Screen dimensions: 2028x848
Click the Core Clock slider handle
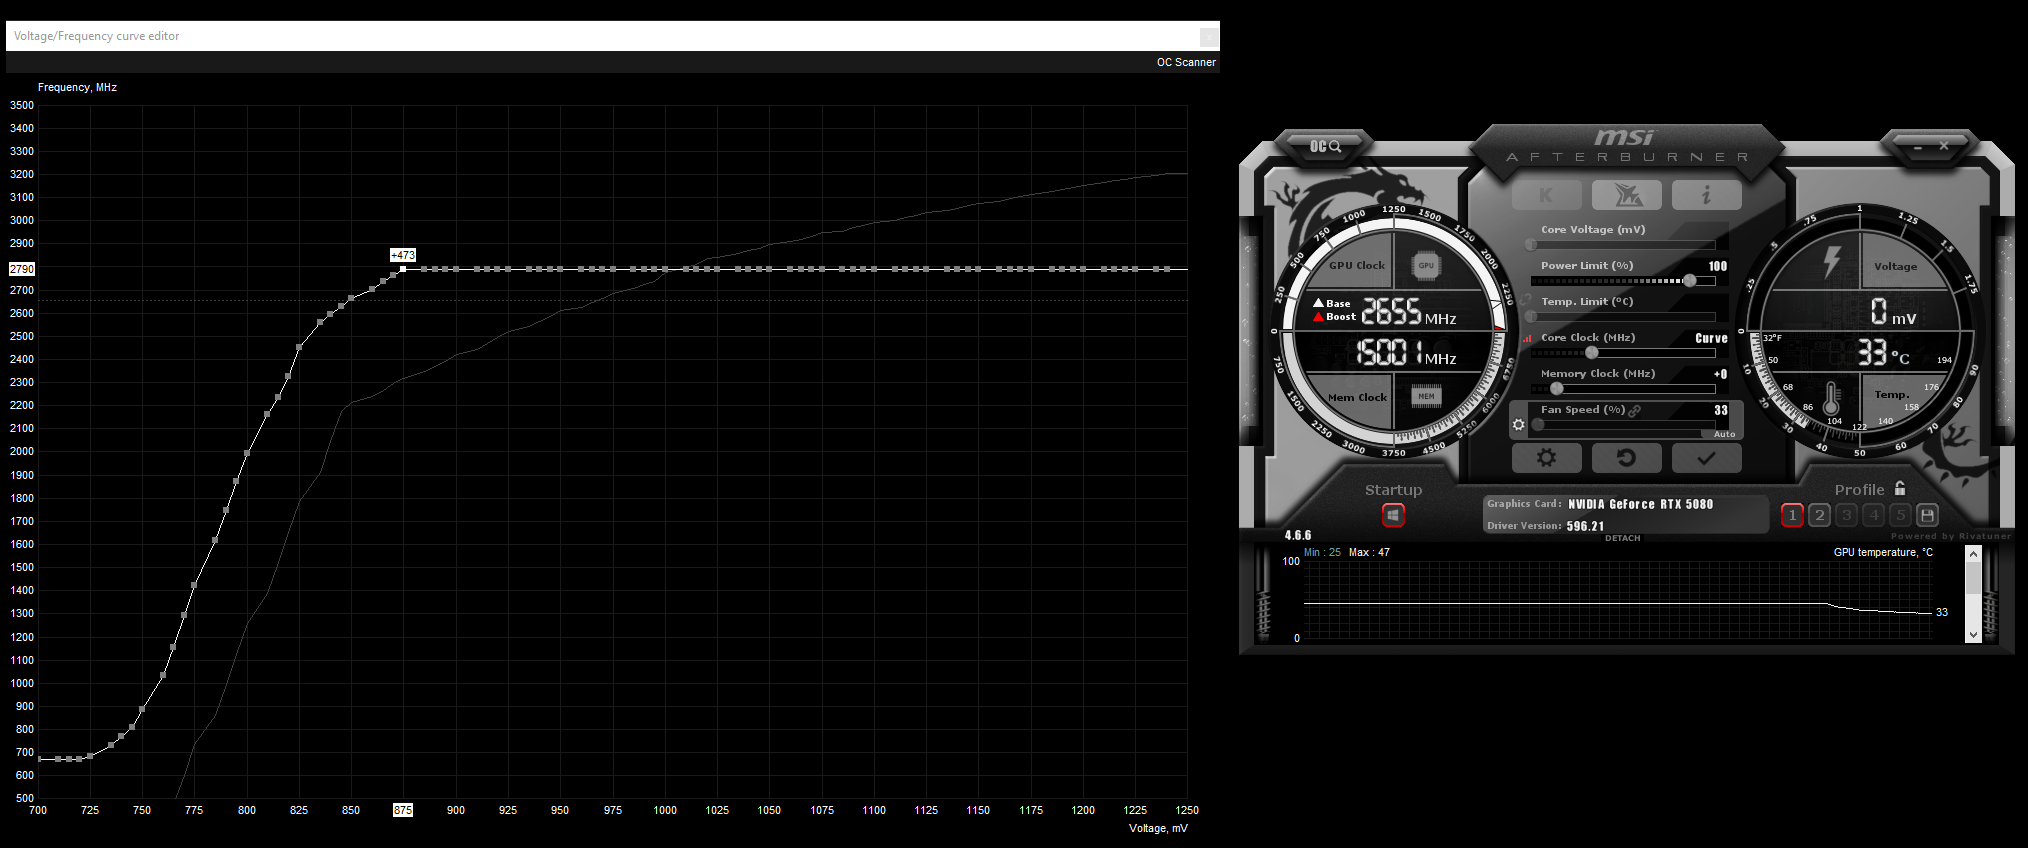(x=1592, y=353)
